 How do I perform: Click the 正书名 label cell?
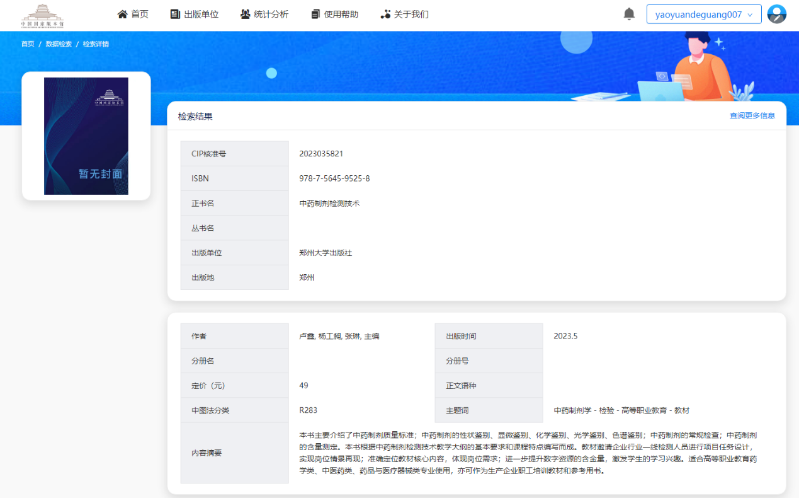[x=234, y=203]
